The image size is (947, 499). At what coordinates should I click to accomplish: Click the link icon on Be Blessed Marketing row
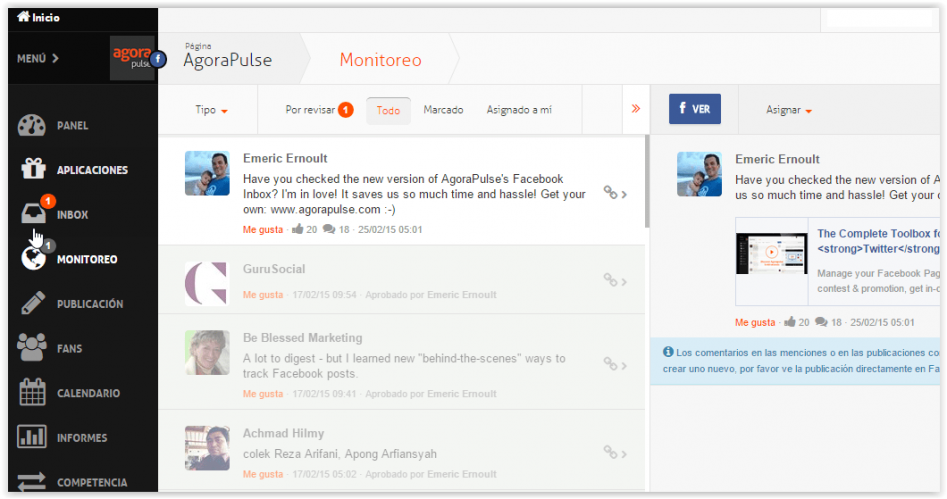coord(610,364)
